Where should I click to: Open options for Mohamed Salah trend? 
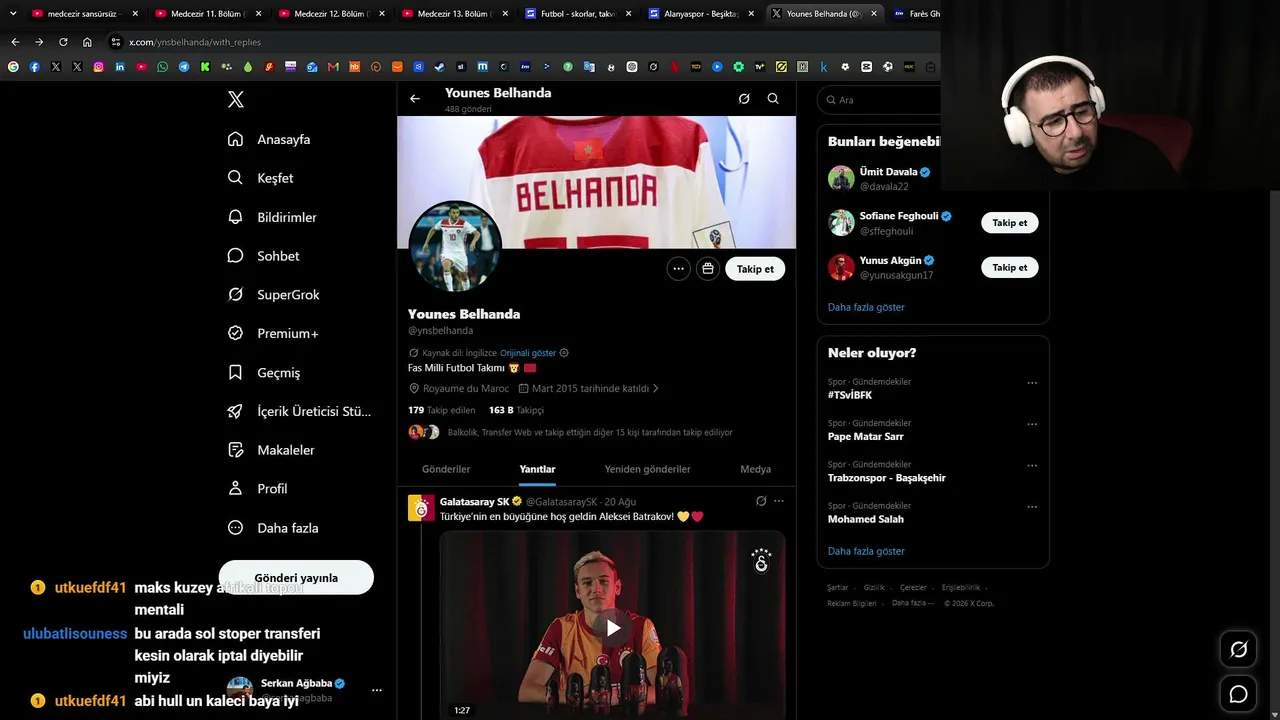(x=1032, y=507)
